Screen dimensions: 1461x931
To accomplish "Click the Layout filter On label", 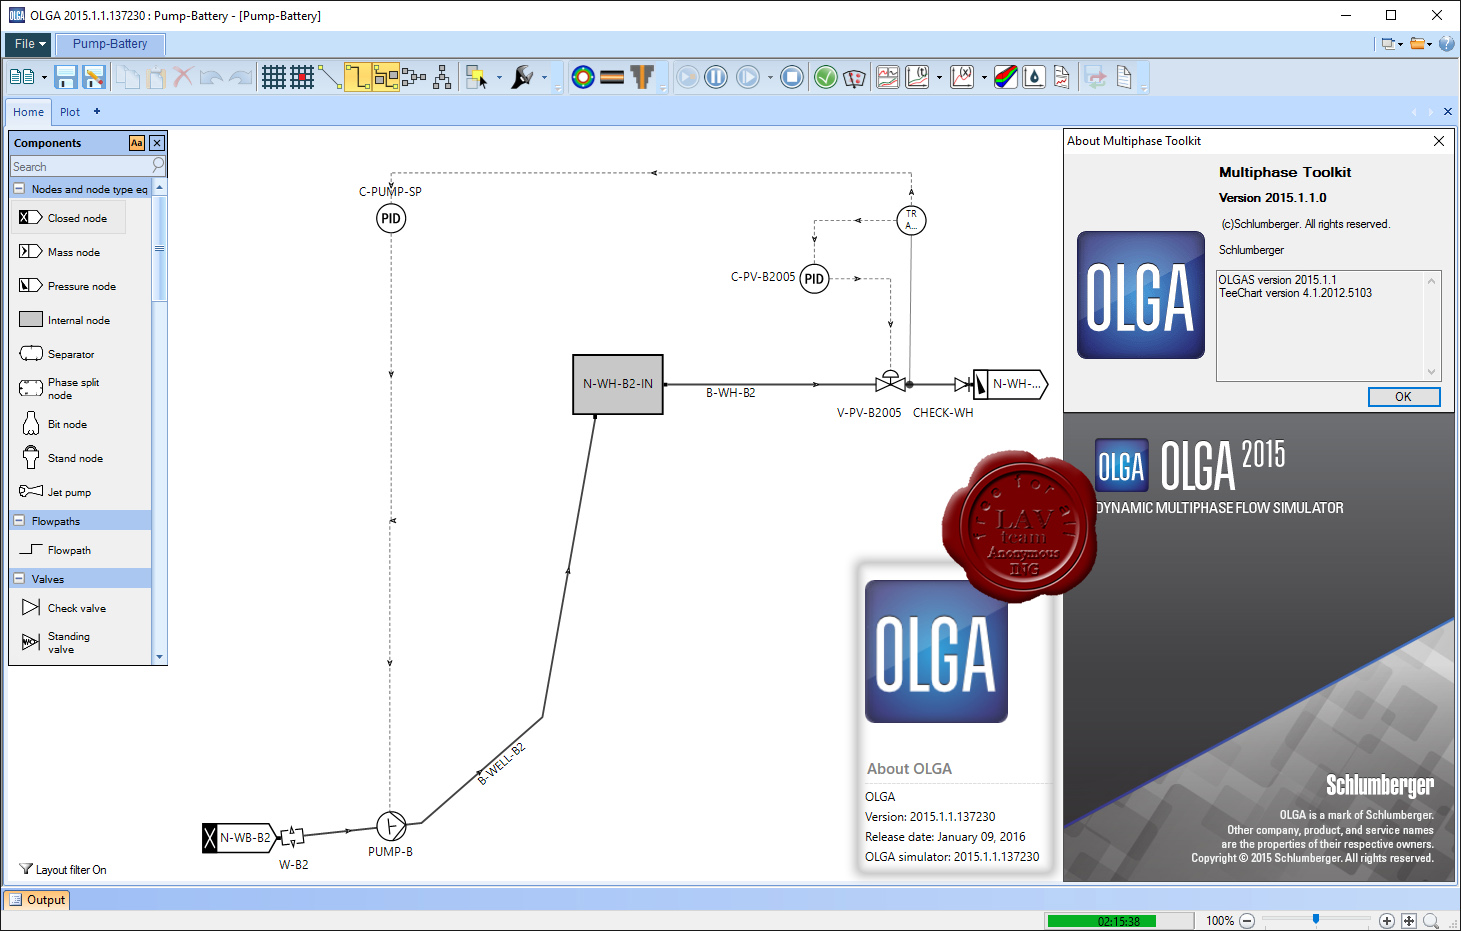I will point(71,870).
